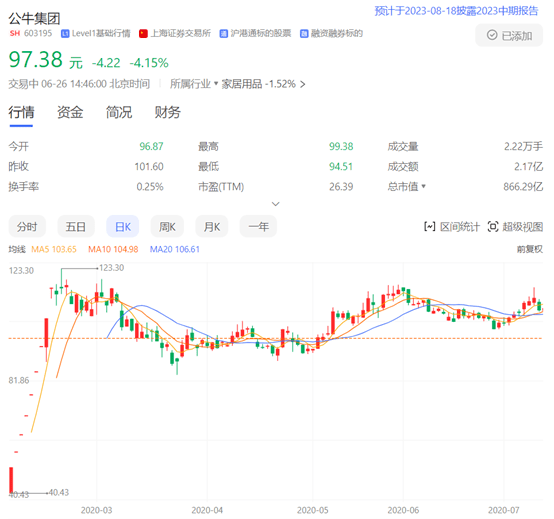Switch to the 财务 tab
Viewport: 554px width, 519px height.
(167, 112)
